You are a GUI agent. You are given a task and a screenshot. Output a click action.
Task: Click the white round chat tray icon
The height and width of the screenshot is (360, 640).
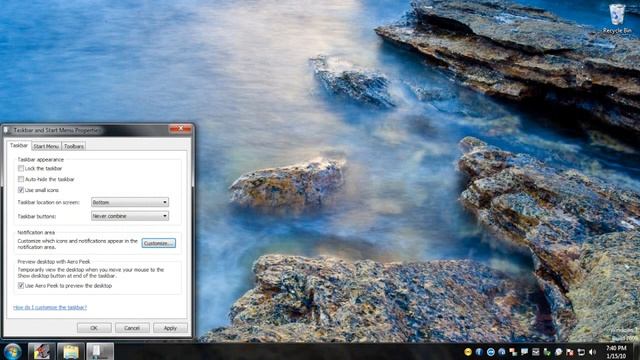click(x=558, y=352)
